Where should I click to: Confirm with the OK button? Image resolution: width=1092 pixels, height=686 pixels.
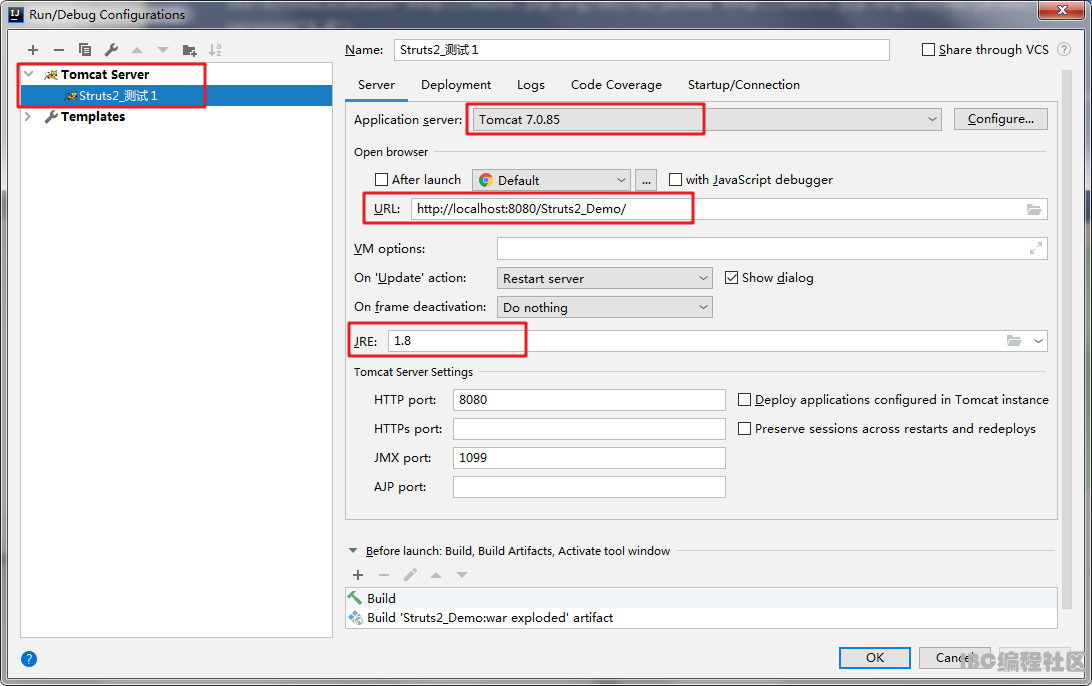(875, 657)
